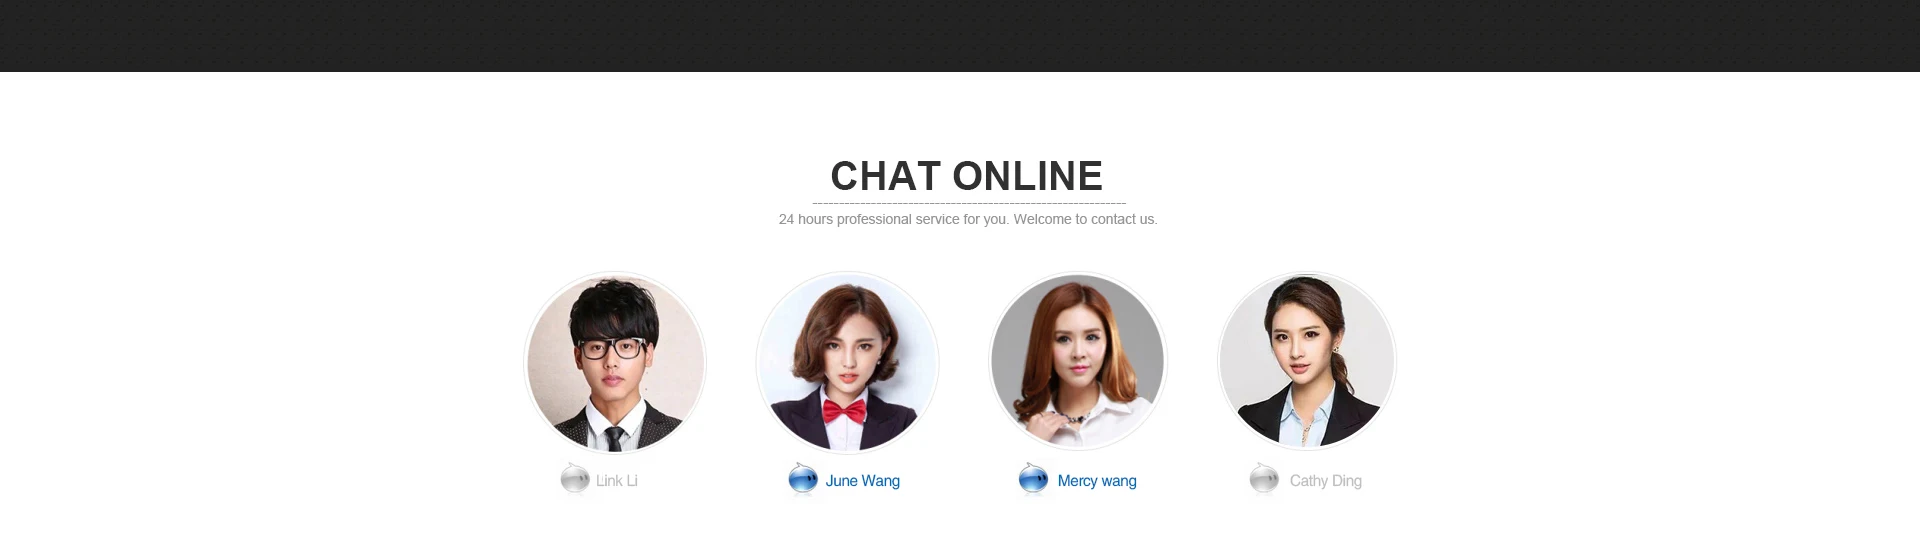Viewport: 1920px width, 550px height.
Task: Click the '24 hours professional service' sentence
Action: (893, 219)
